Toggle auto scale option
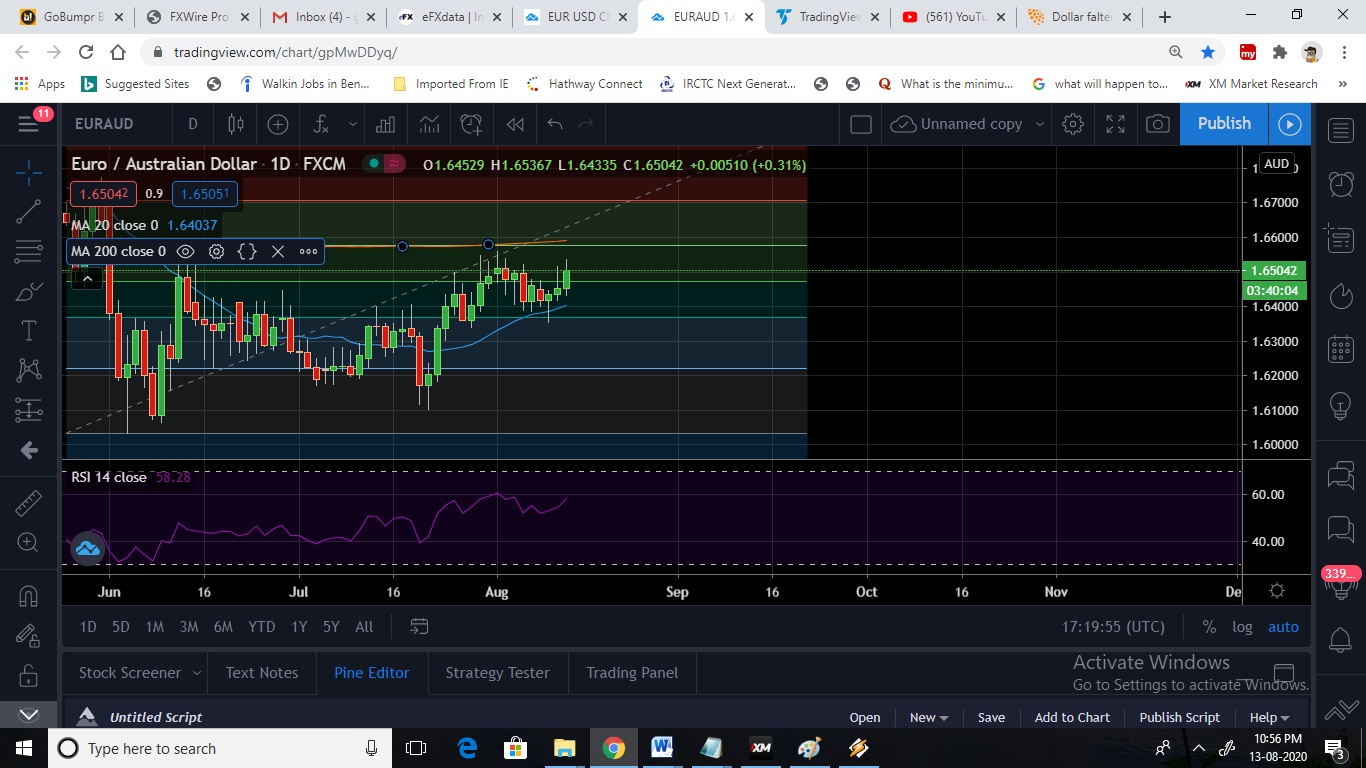 pos(1283,627)
